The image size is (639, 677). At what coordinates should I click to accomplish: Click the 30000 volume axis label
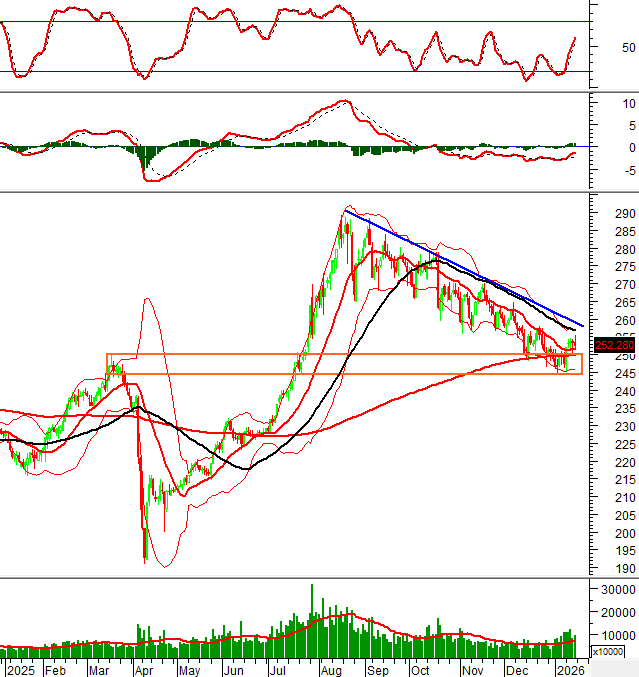[x=618, y=590]
